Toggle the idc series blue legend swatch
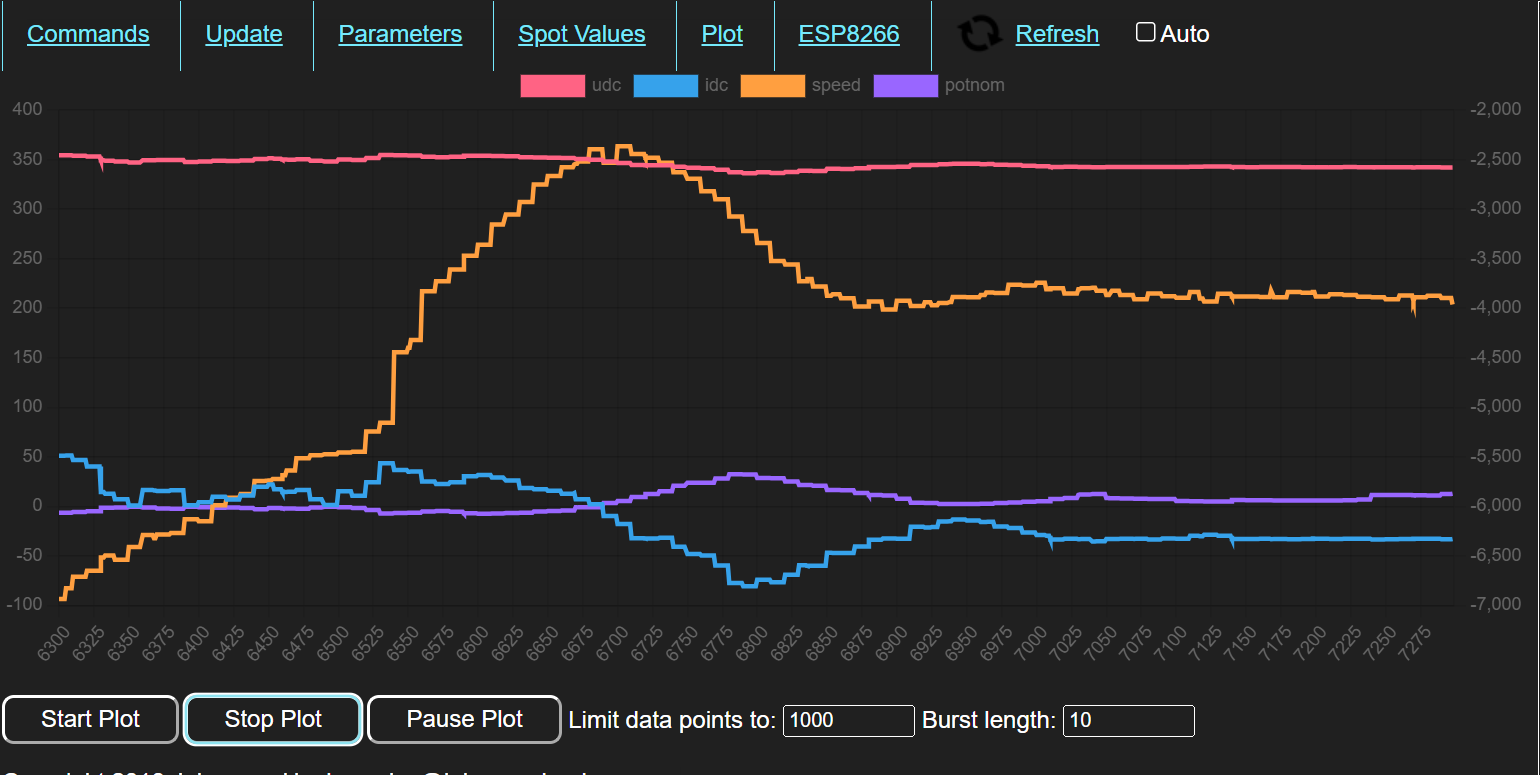Image resolution: width=1540 pixels, height=775 pixels. pyautogui.click(x=665, y=86)
